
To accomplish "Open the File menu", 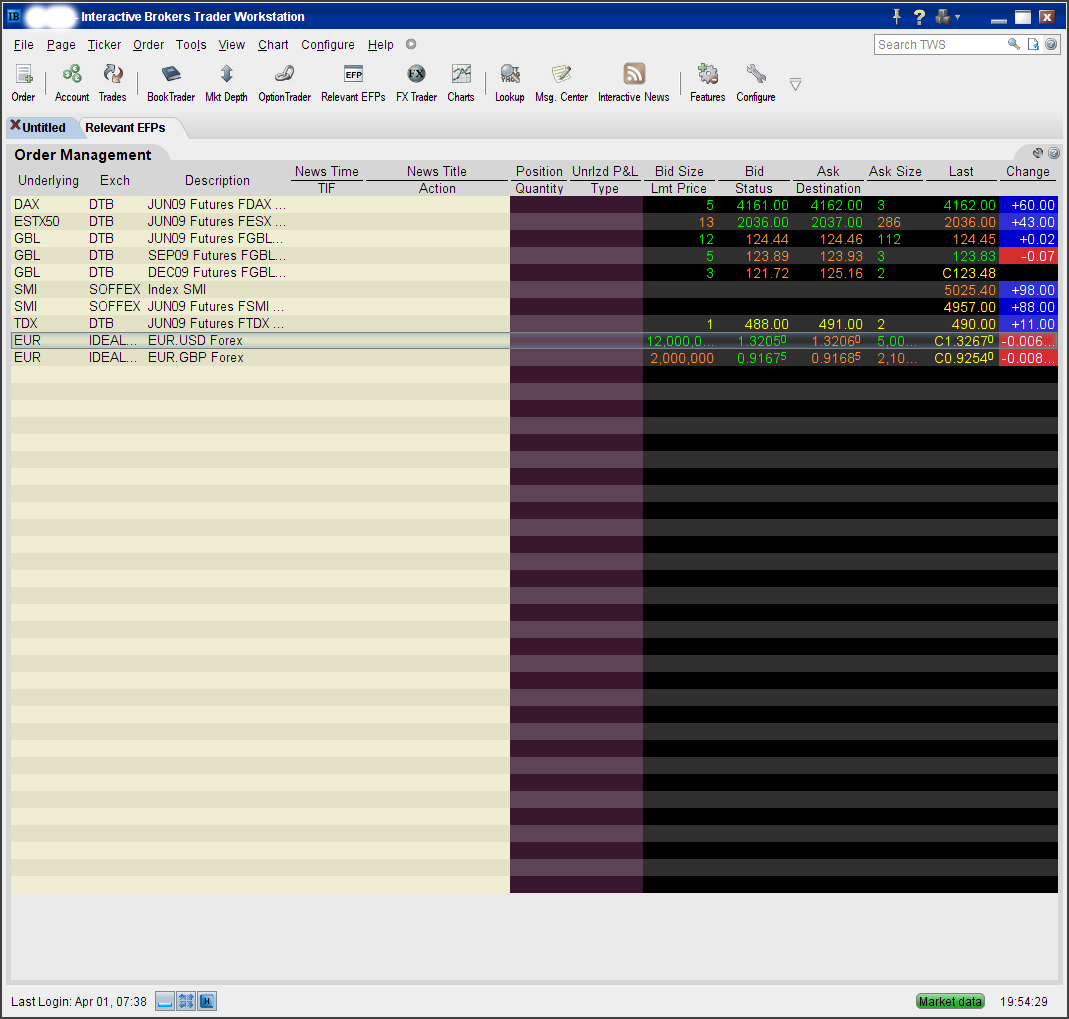I will 23,44.
